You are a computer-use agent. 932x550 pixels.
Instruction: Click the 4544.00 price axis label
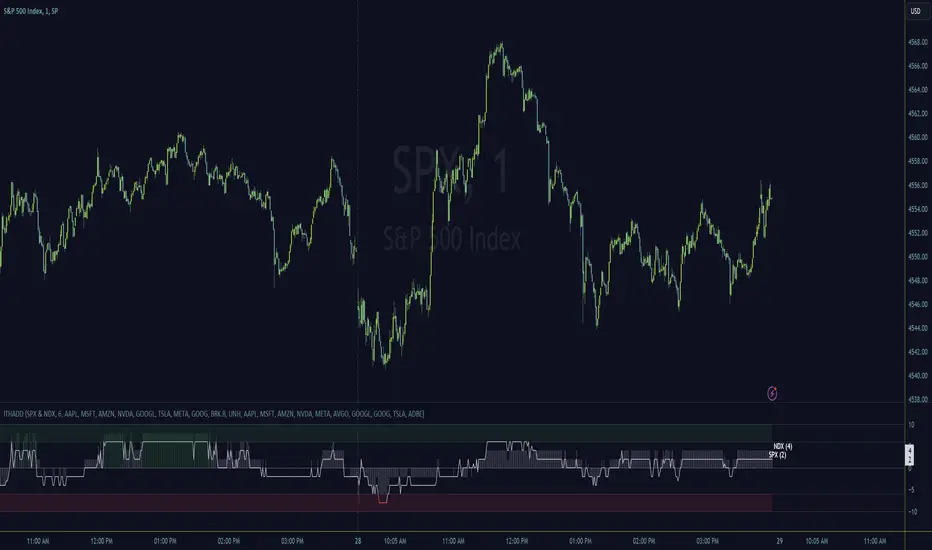point(918,328)
